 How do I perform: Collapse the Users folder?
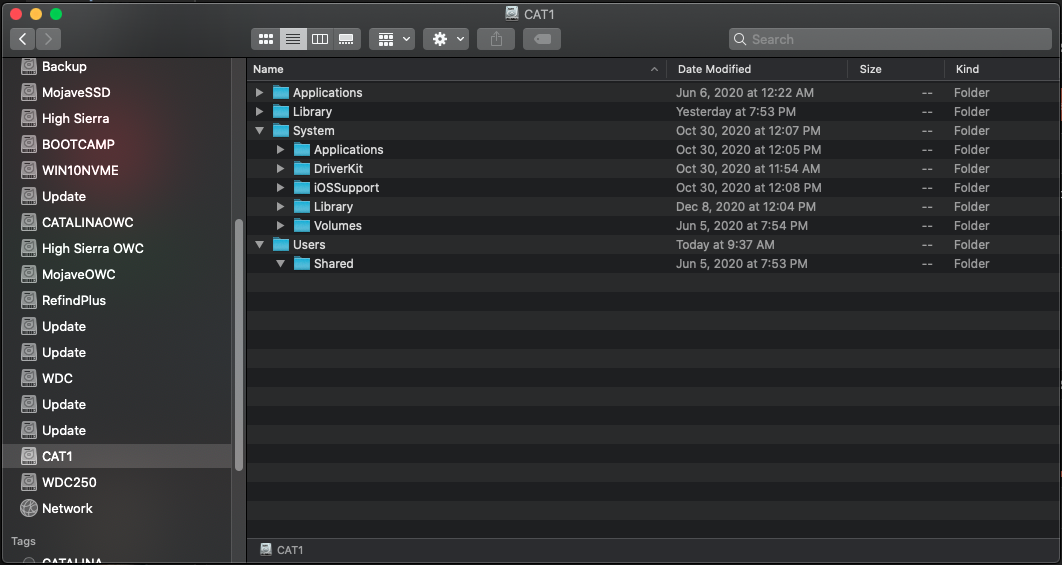tap(259, 244)
